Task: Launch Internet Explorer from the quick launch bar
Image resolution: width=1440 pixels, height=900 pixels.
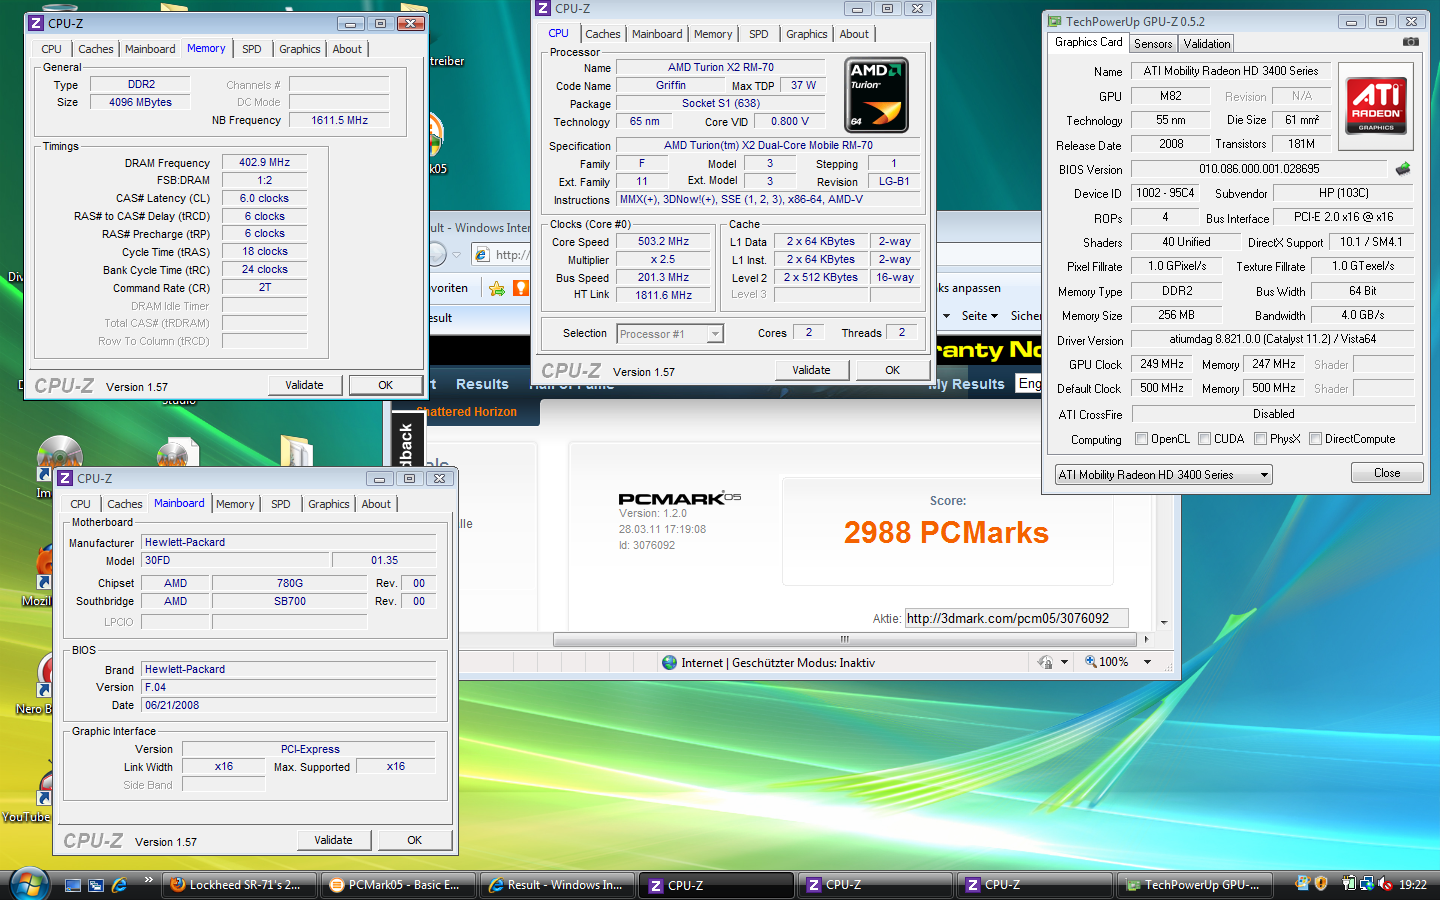Action: (x=119, y=885)
